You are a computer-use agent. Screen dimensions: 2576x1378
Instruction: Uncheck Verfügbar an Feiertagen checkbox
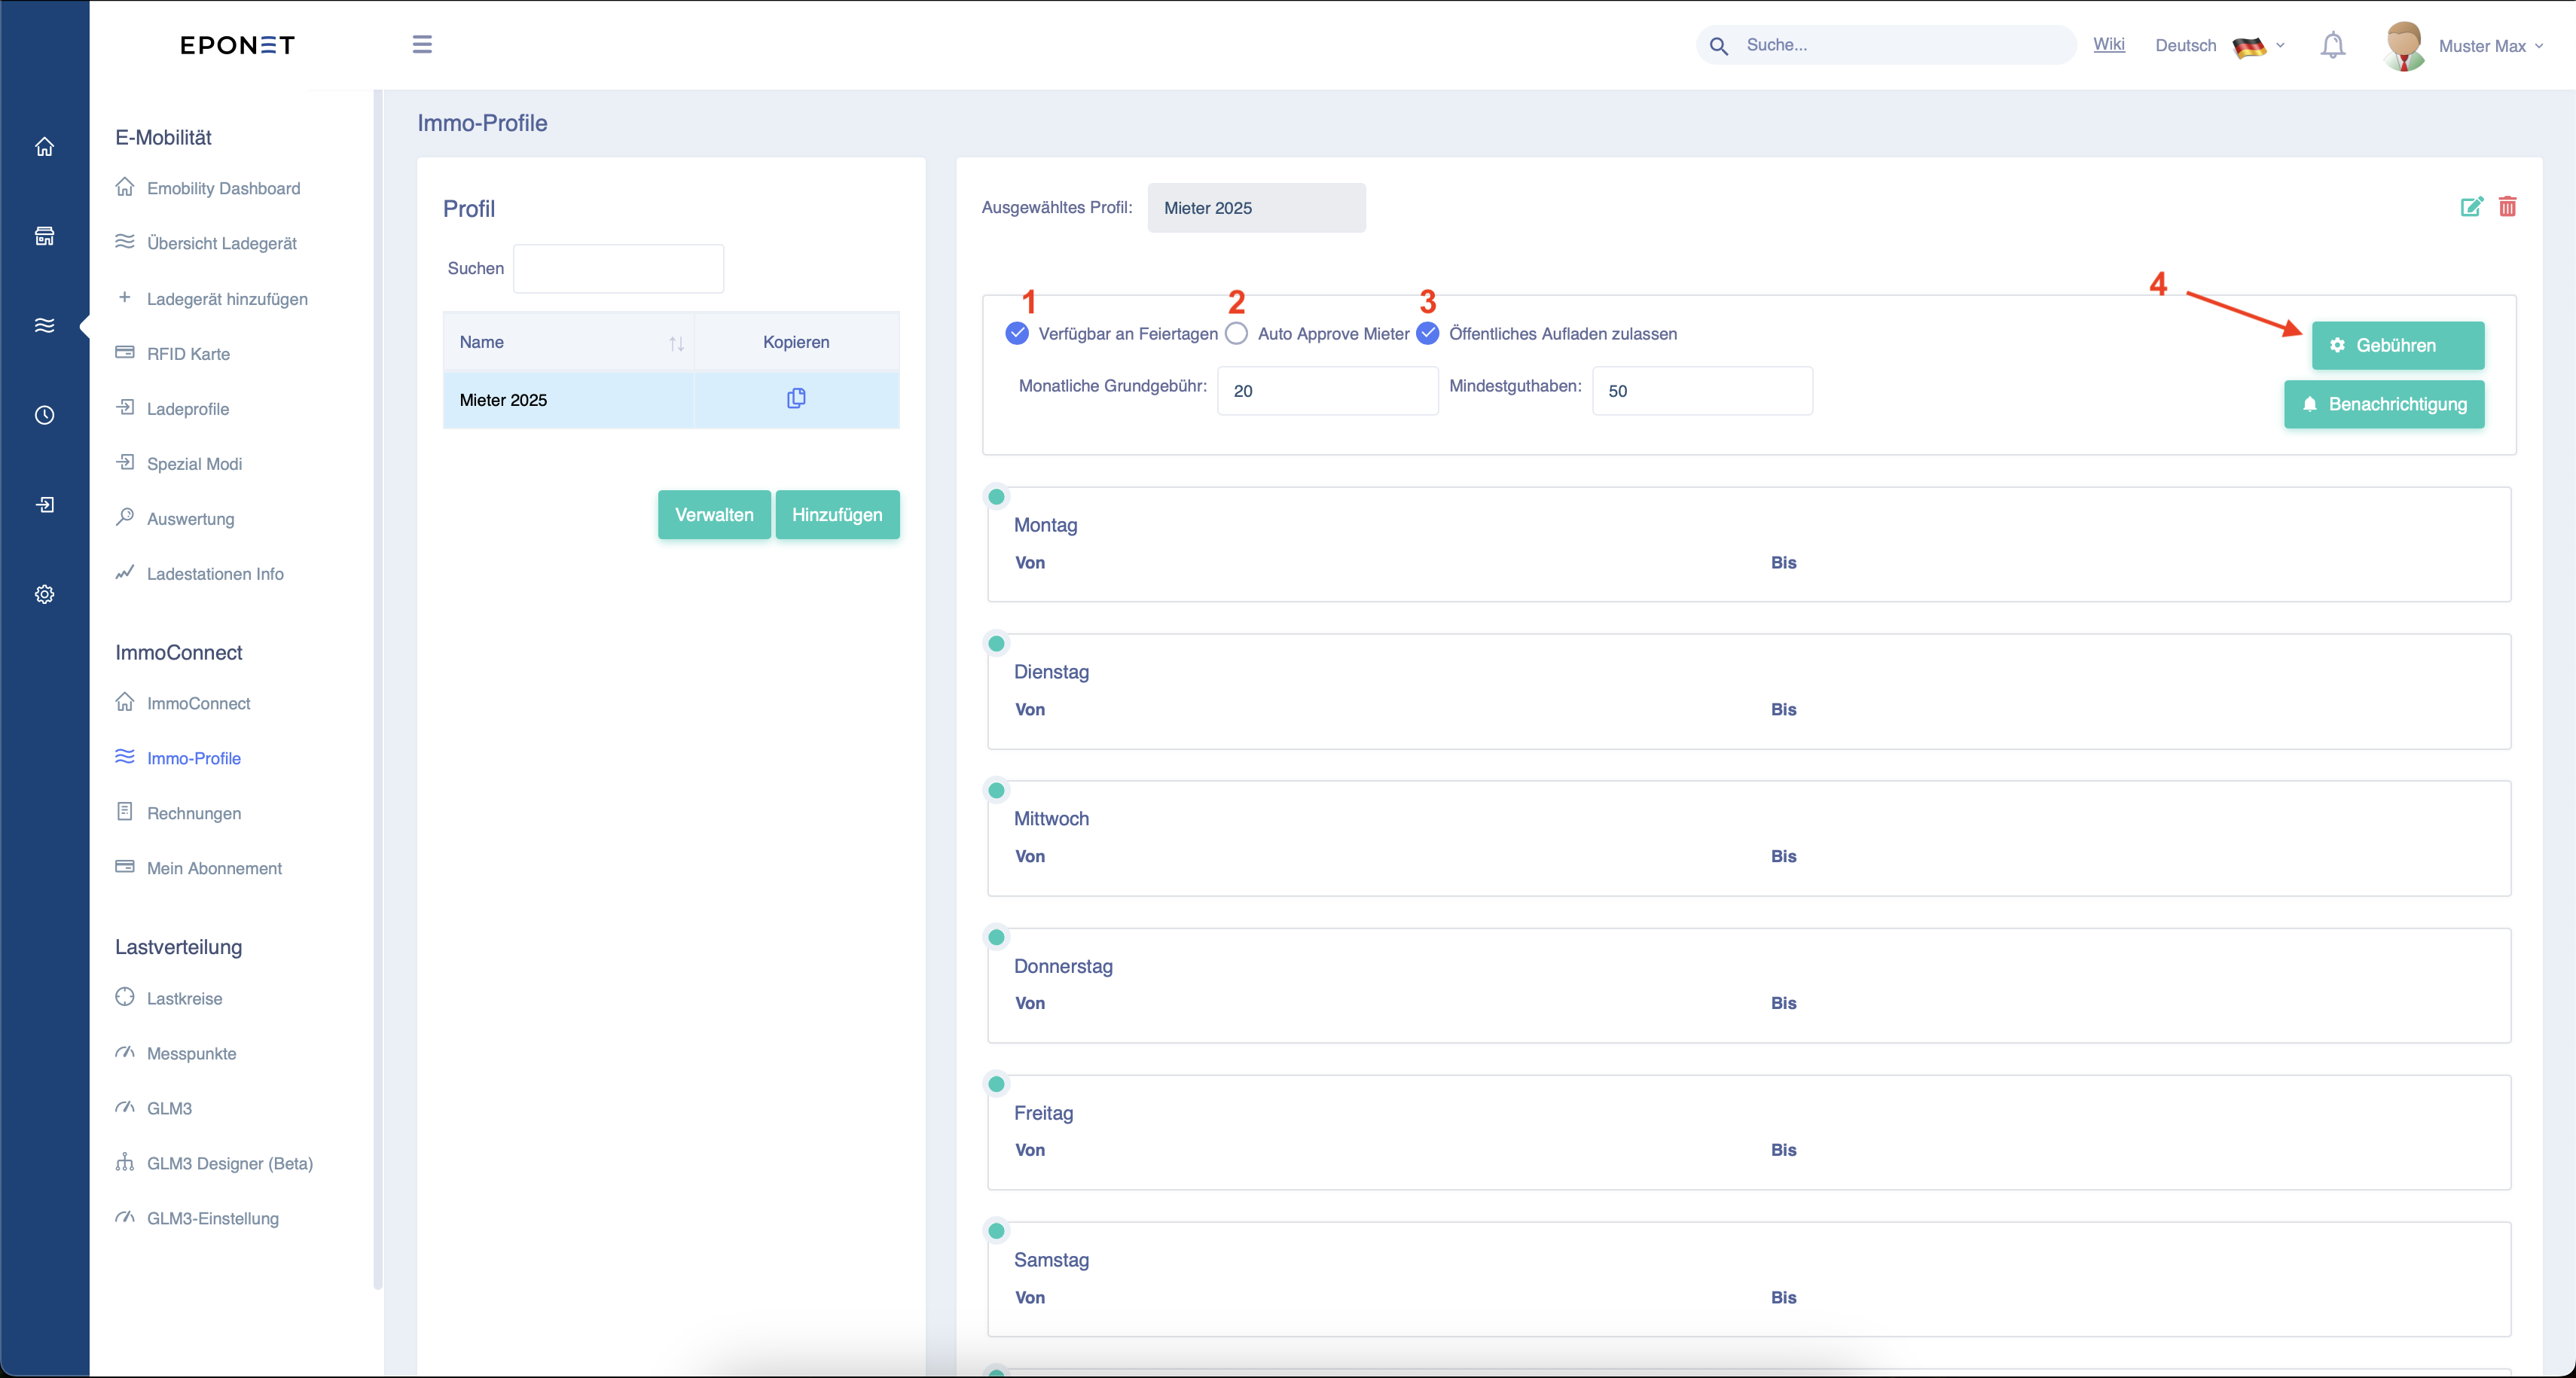click(1017, 333)
